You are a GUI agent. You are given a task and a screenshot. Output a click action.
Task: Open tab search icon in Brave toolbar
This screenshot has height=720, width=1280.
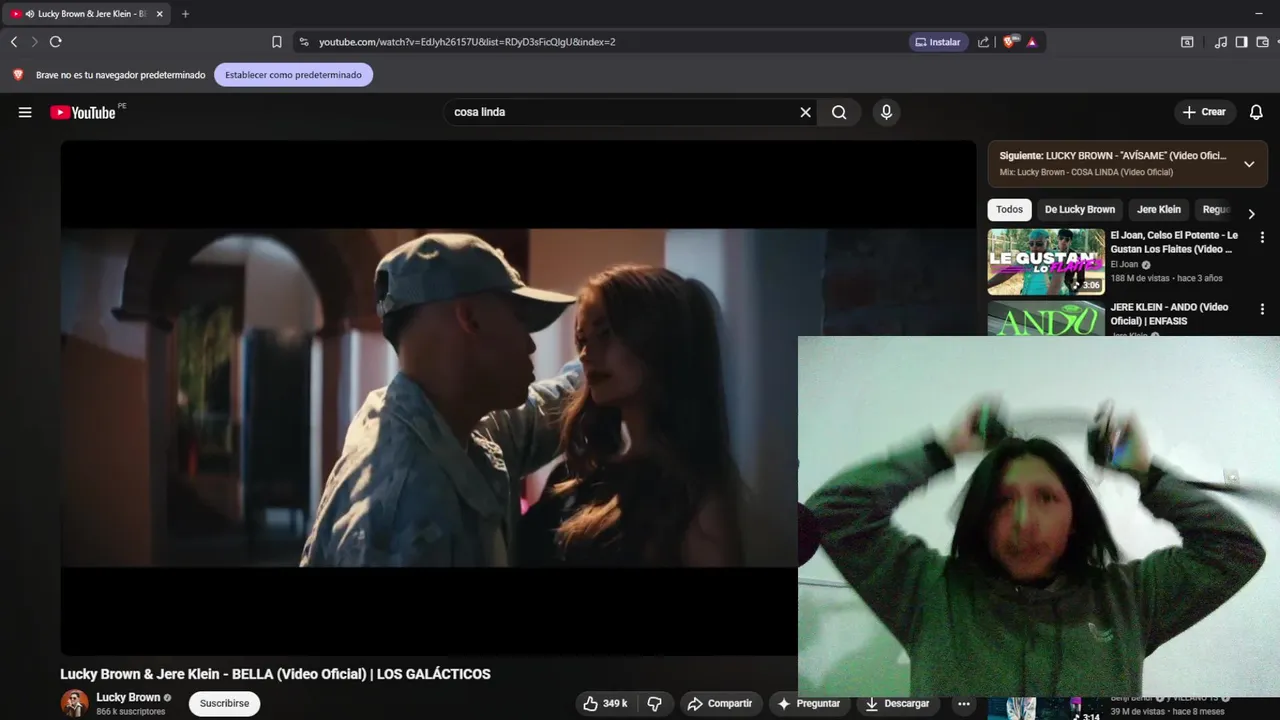click(1187, 42)
